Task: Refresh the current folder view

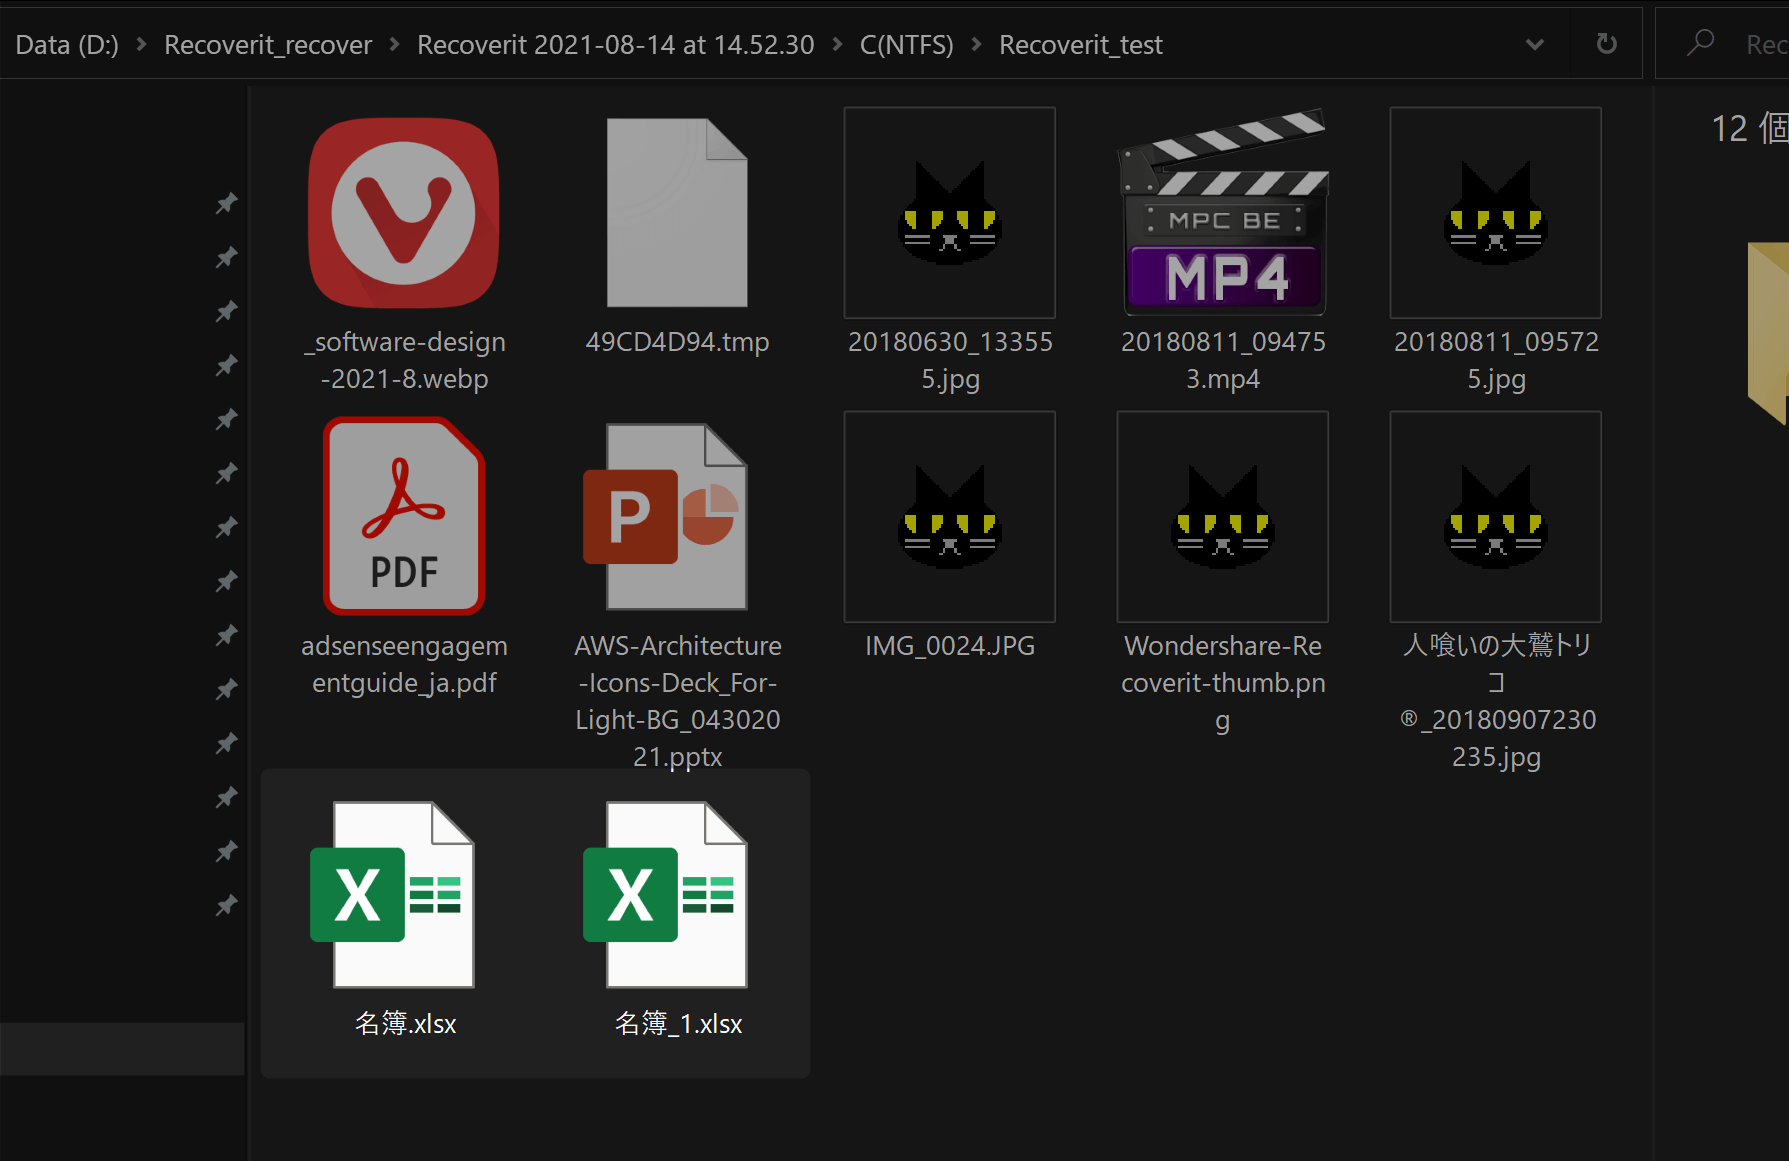Action: point(1607,44)
